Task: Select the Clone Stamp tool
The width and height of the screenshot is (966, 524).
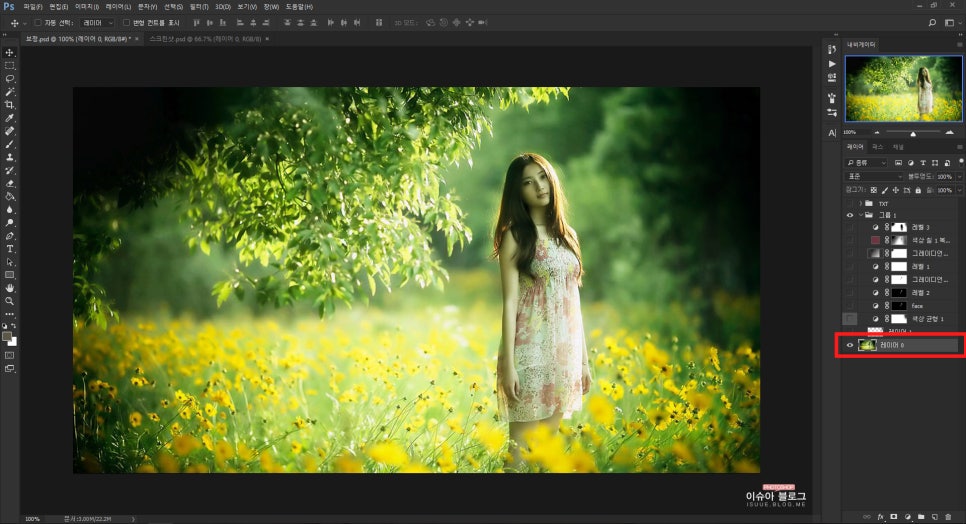Action: [x=9, y=157]
